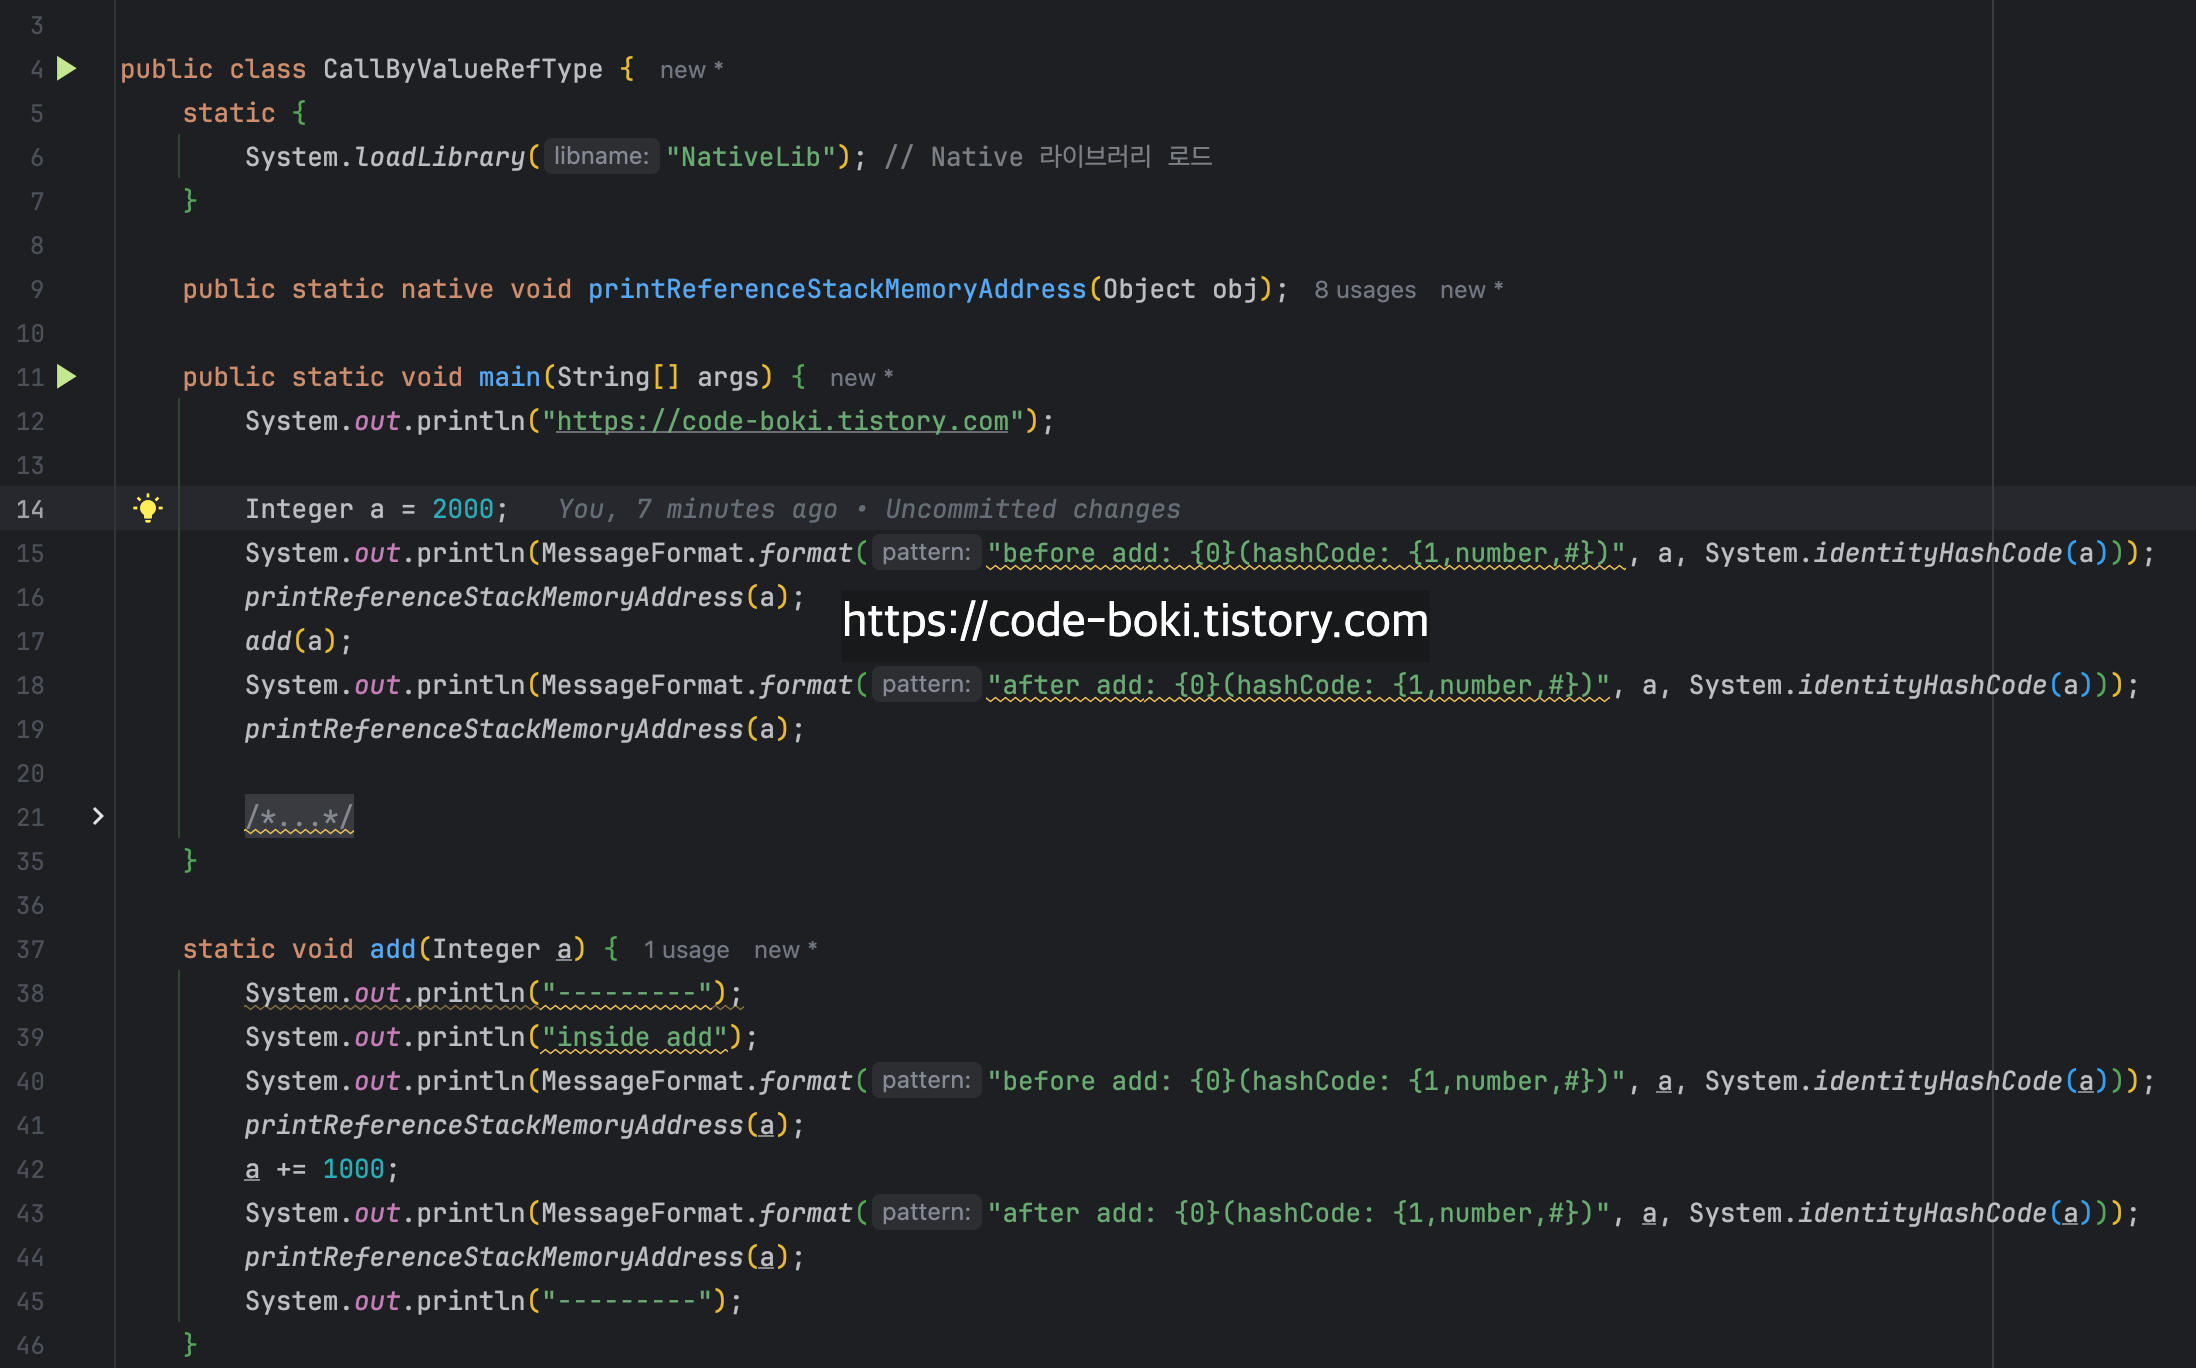
Task: Click the '1 usage' hint beside add method
Action: coord(685,950)
